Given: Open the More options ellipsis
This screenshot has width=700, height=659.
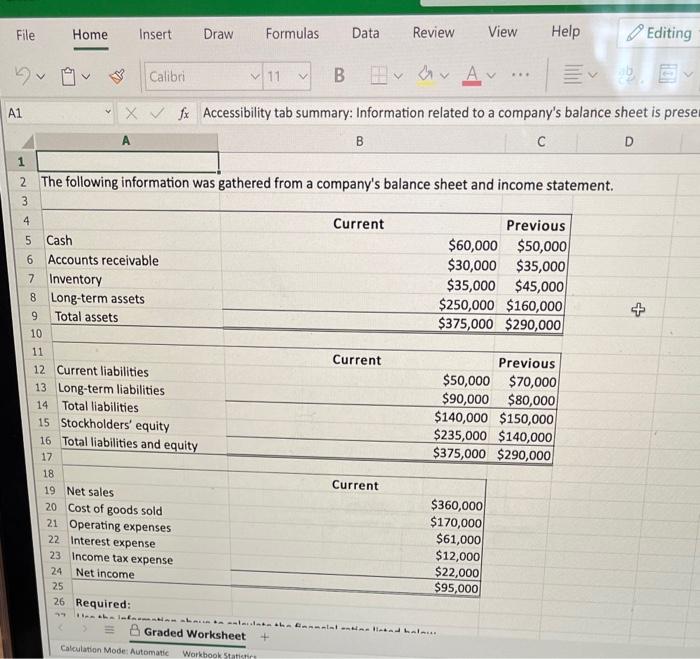Looking at the screenshot, I should pos(520,75).
